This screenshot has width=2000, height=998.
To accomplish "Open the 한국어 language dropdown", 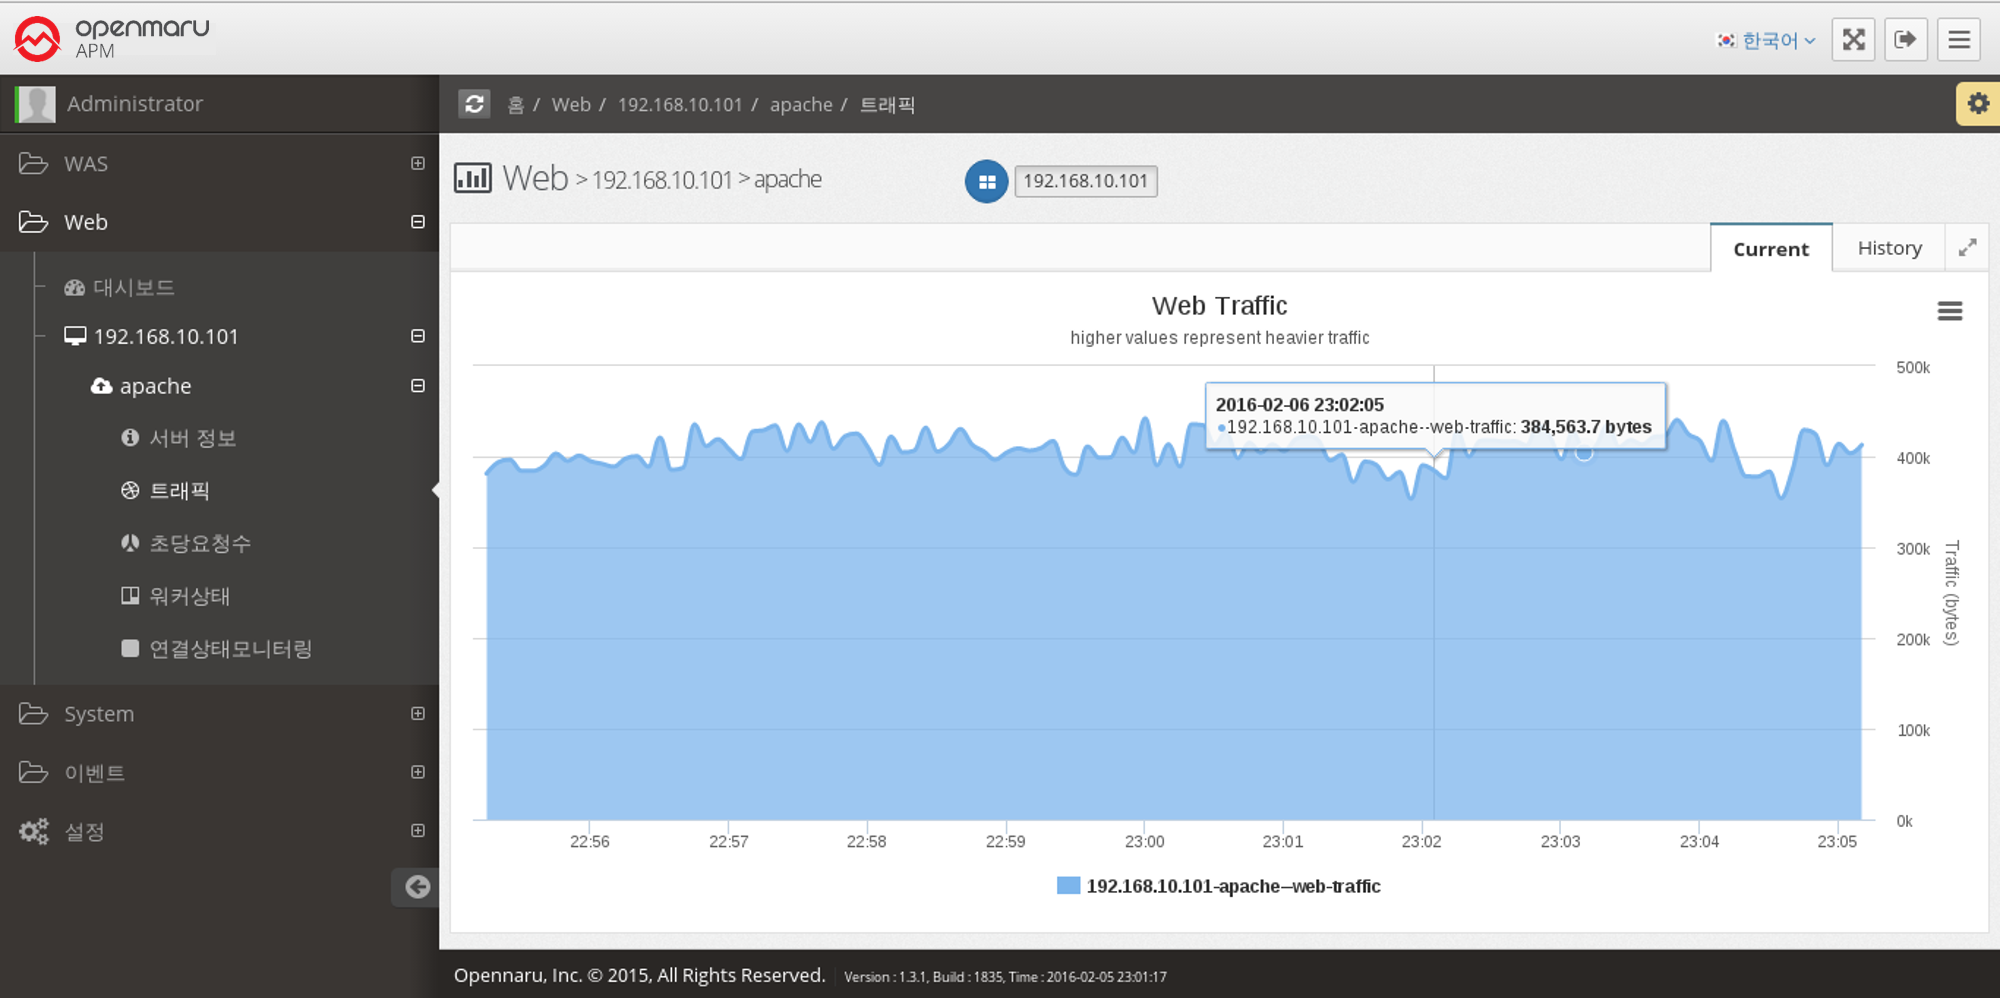I will (x=1767, y=41).
